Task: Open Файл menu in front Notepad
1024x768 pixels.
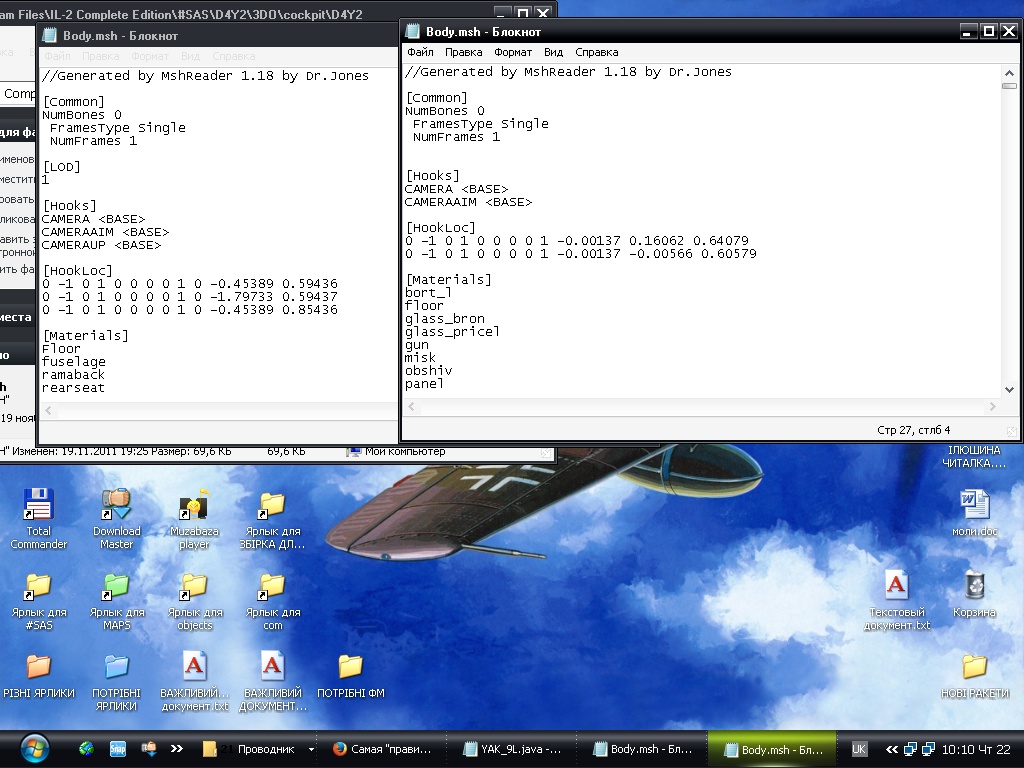Action: (420, 52)
